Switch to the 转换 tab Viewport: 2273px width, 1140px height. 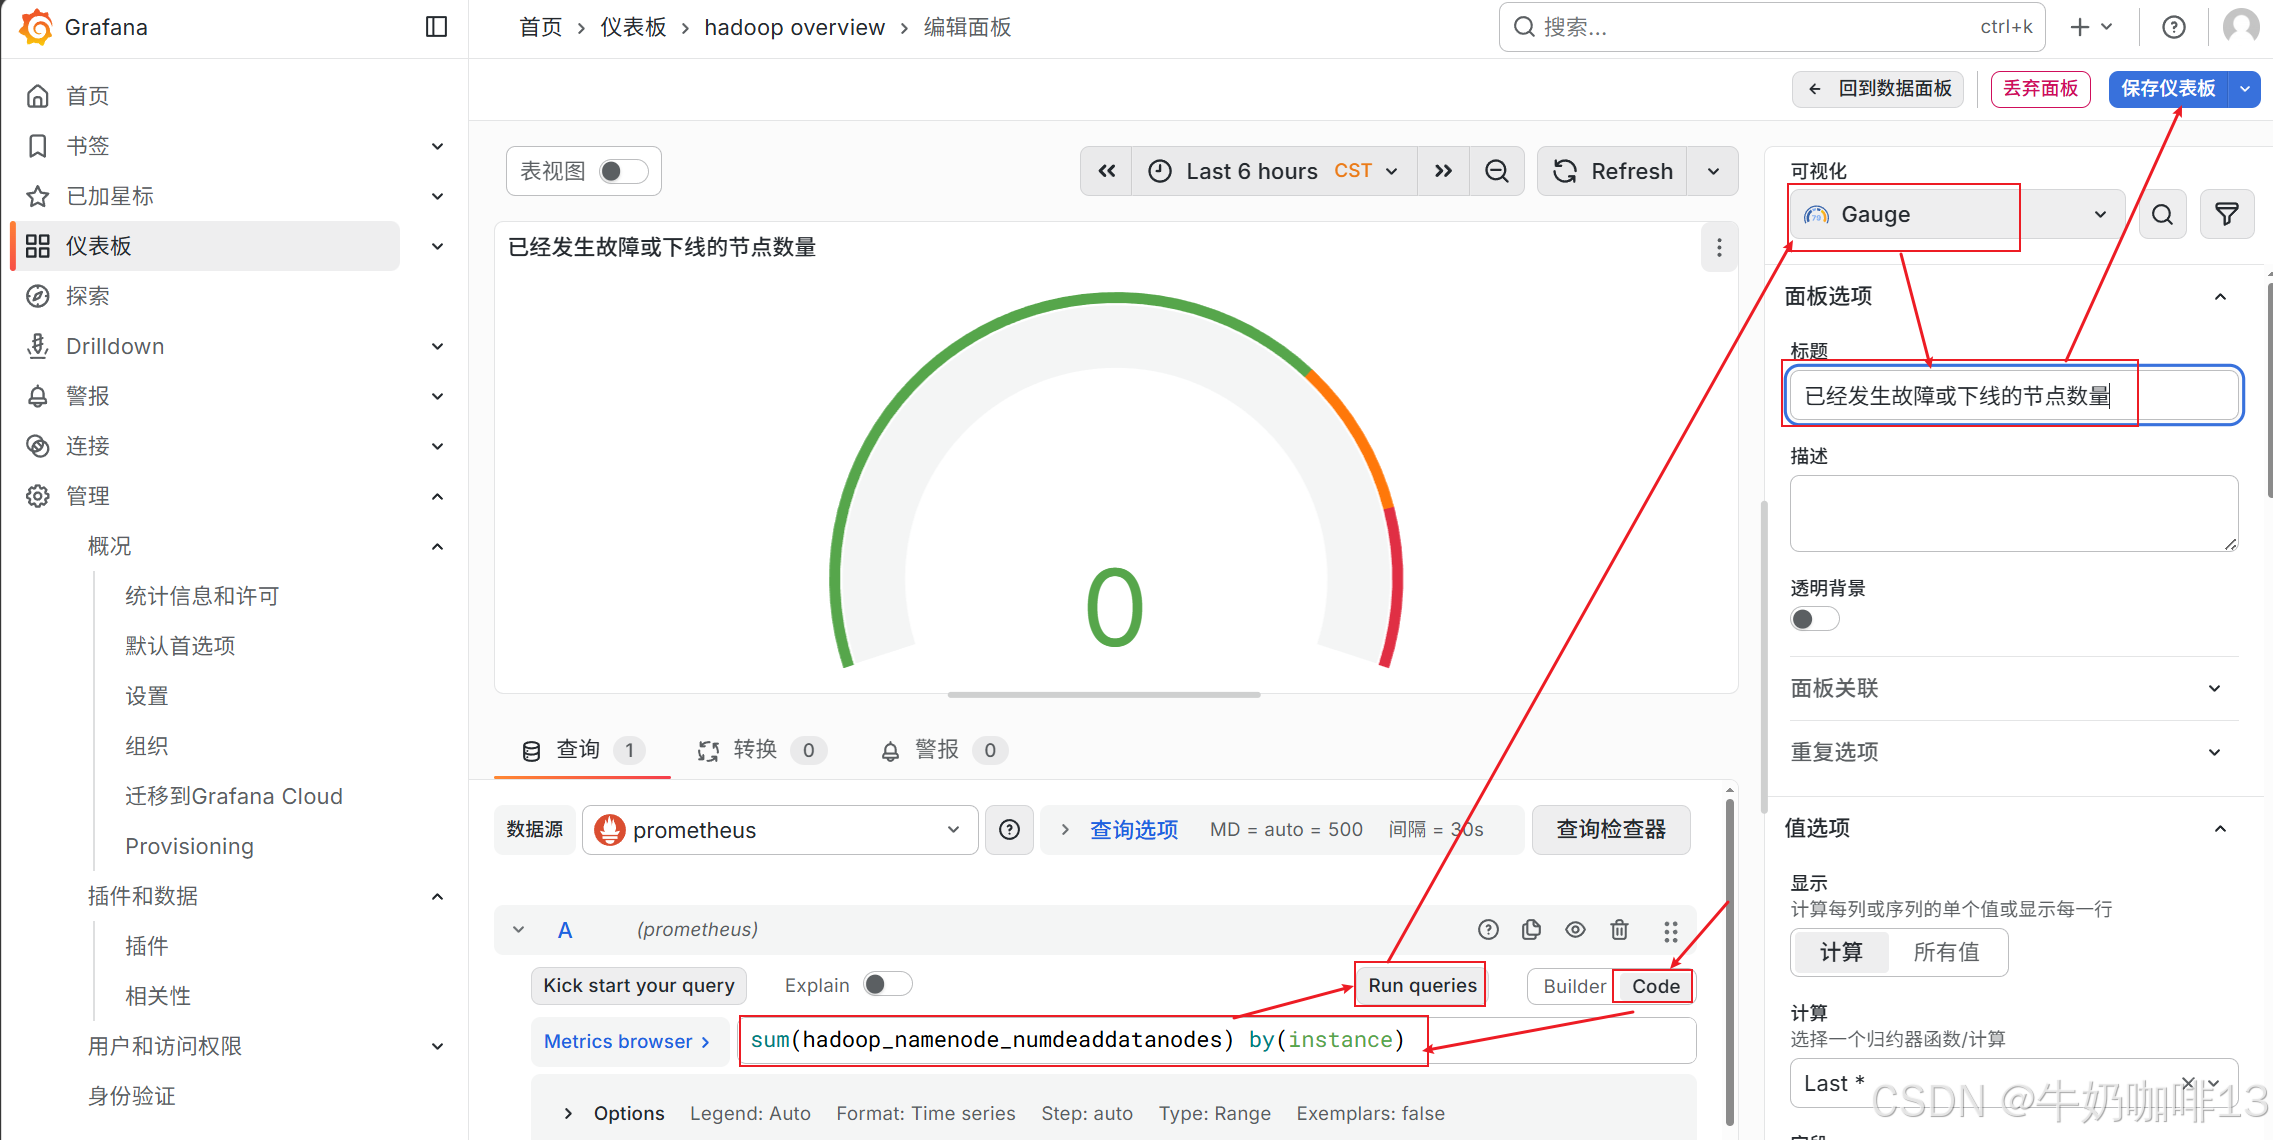click(755, 750)
